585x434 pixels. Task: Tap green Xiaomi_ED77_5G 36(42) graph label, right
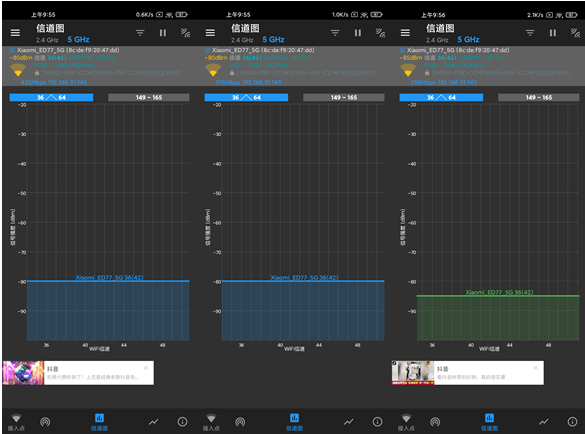500,292
